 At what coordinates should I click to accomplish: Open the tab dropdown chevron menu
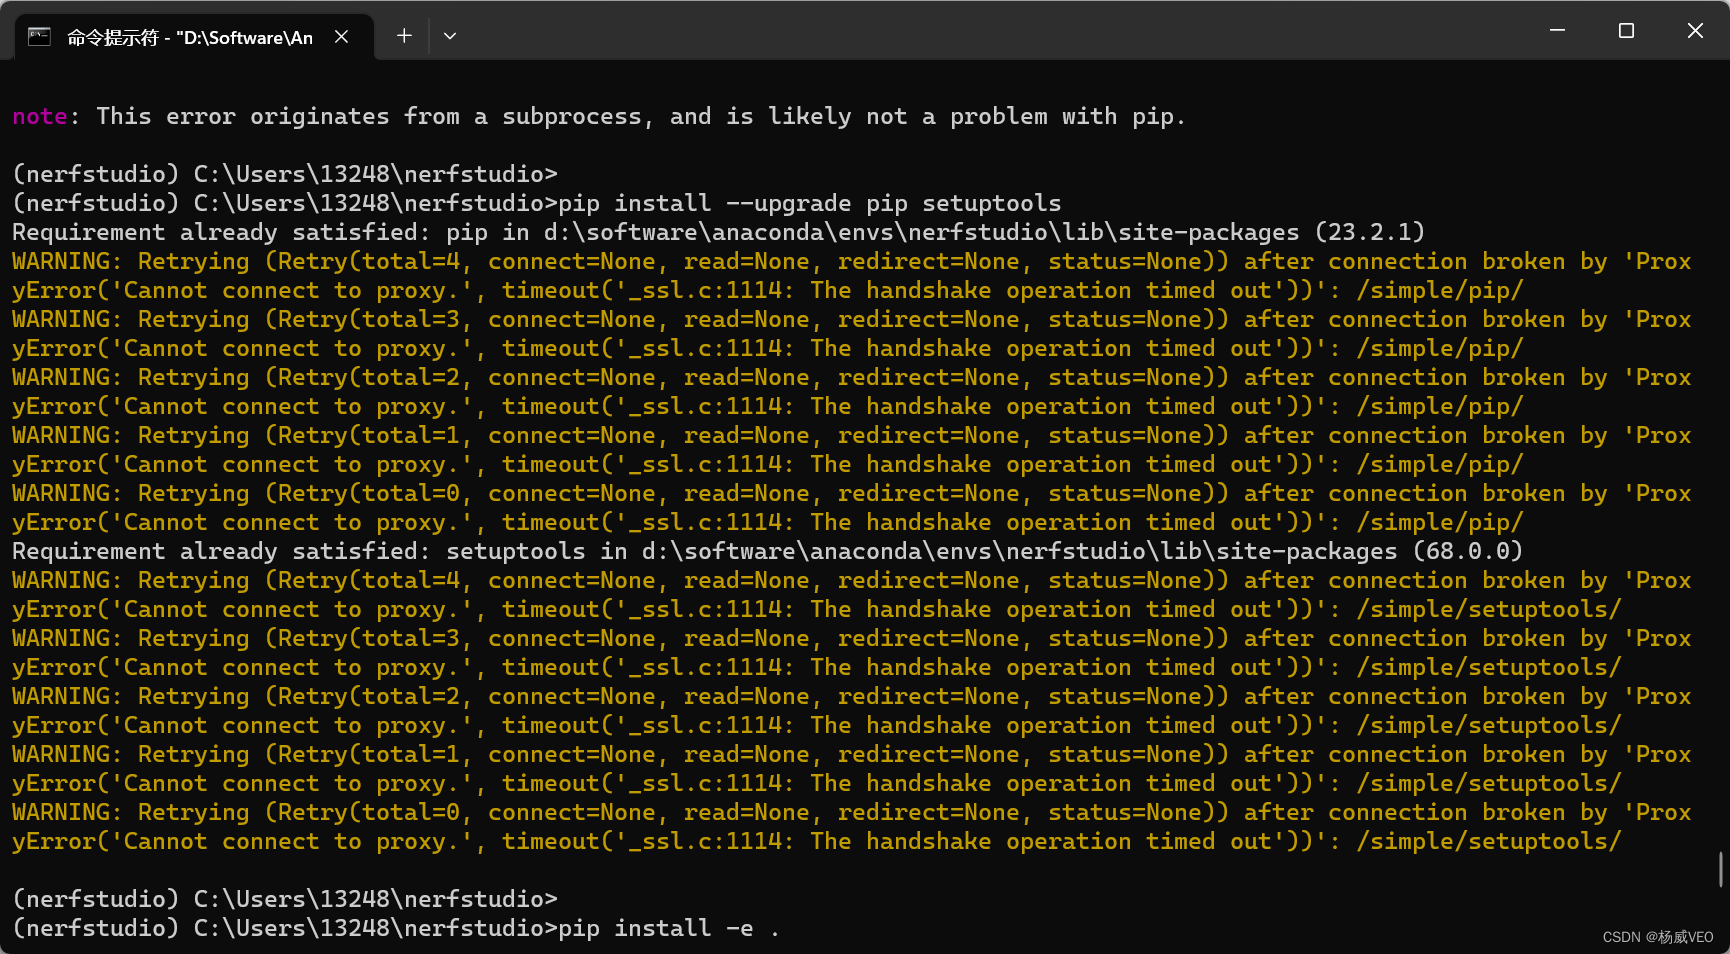point(449,36)
